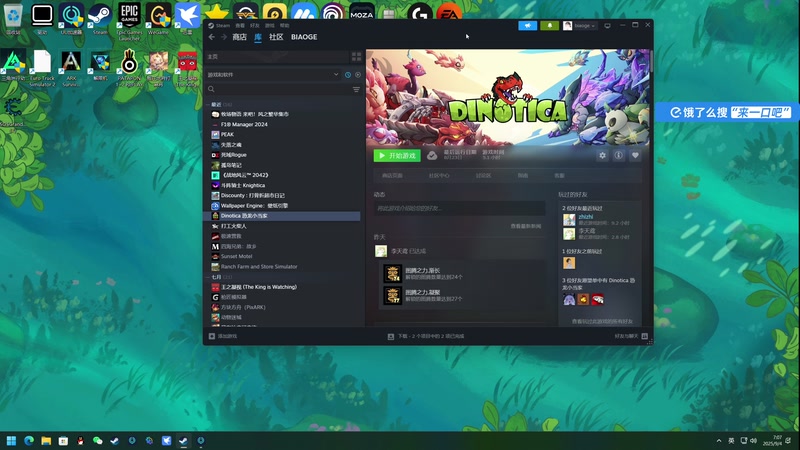Open the BIAOGE profile tab
This screenshot has width=800, height=450.
click(x=304, y=37)
